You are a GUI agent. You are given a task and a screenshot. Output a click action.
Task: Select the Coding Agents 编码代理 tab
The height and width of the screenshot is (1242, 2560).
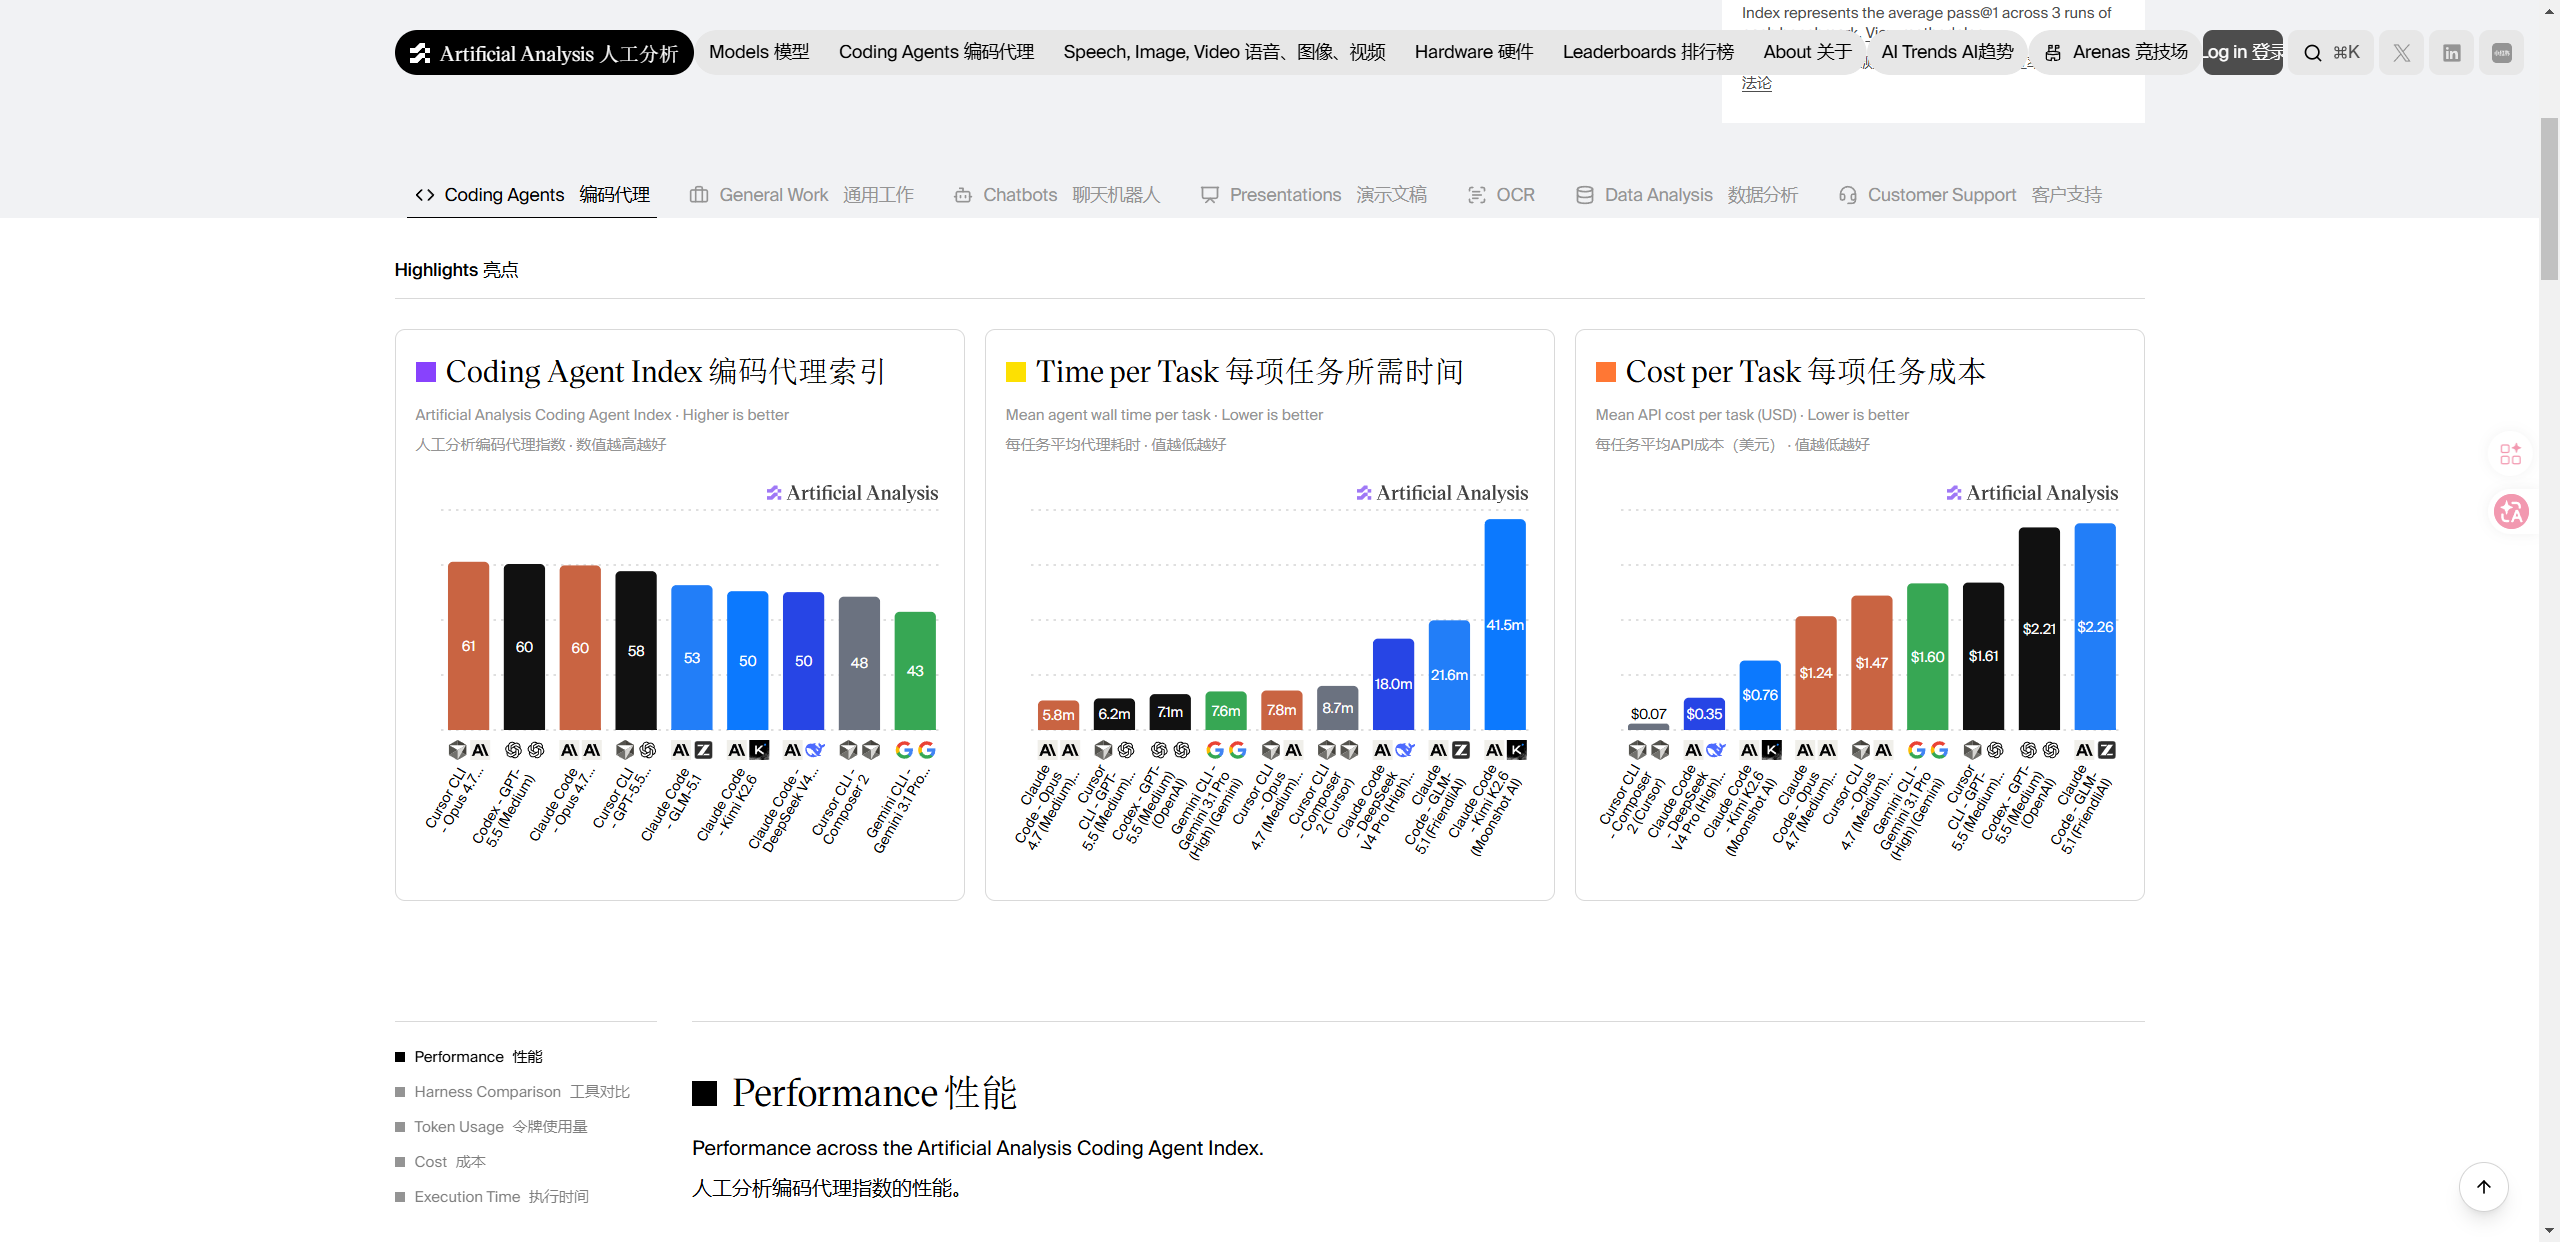[x=532, y=195]
